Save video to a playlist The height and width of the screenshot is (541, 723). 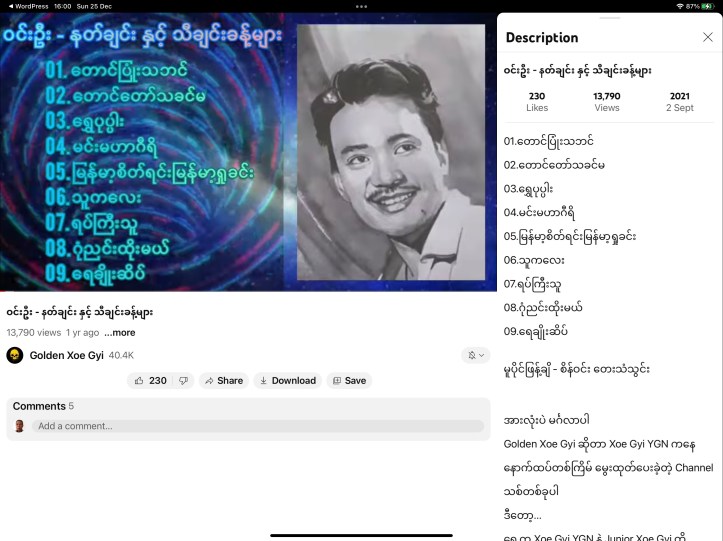point(349,380)
